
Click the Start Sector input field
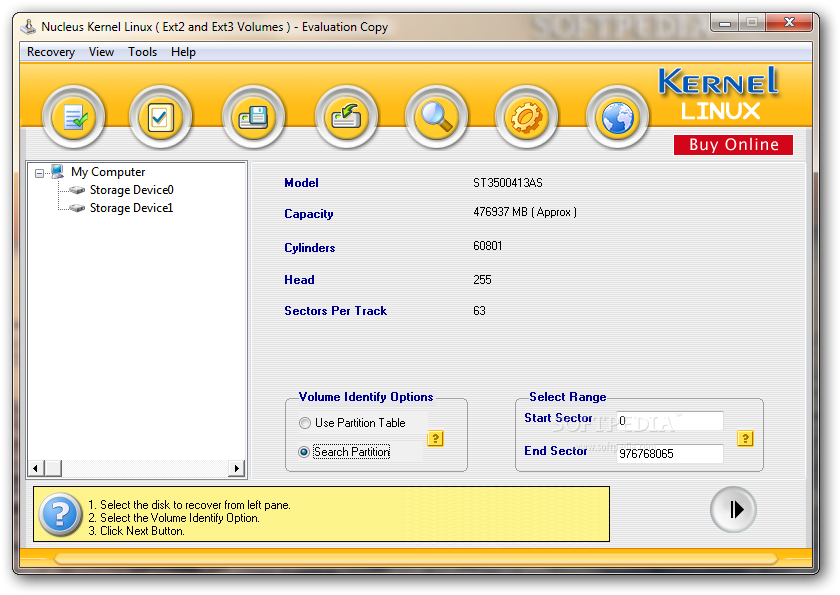click(x=670, y=420)
